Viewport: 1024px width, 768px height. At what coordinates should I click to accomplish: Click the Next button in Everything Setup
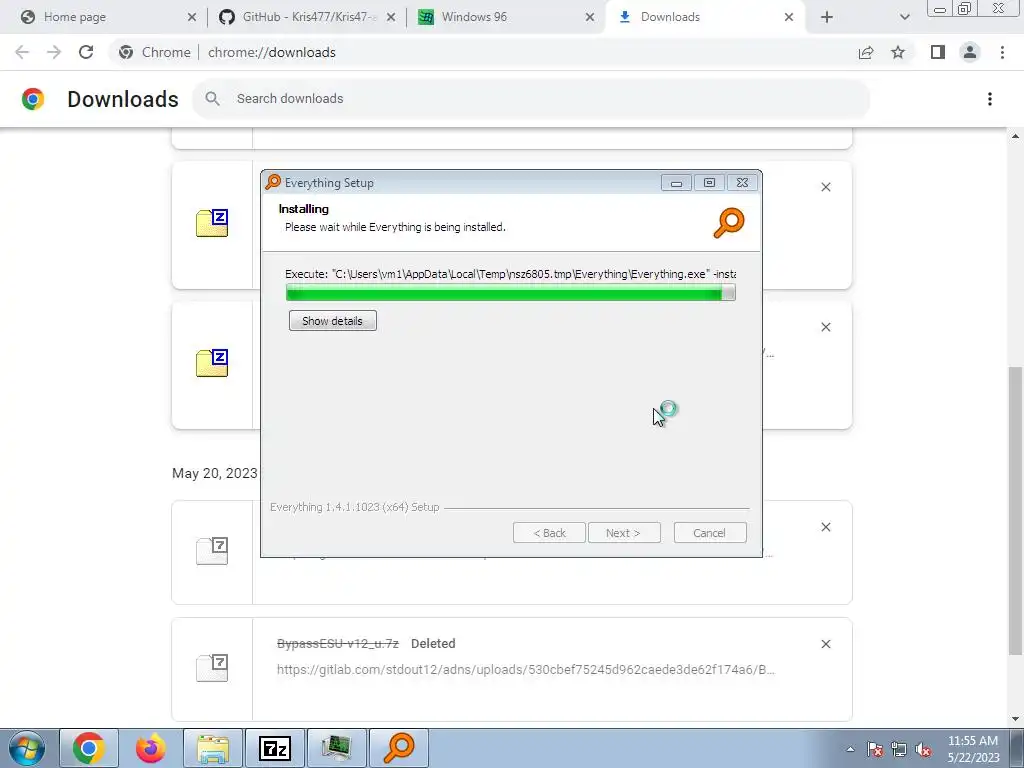click(x=624, y=533)
